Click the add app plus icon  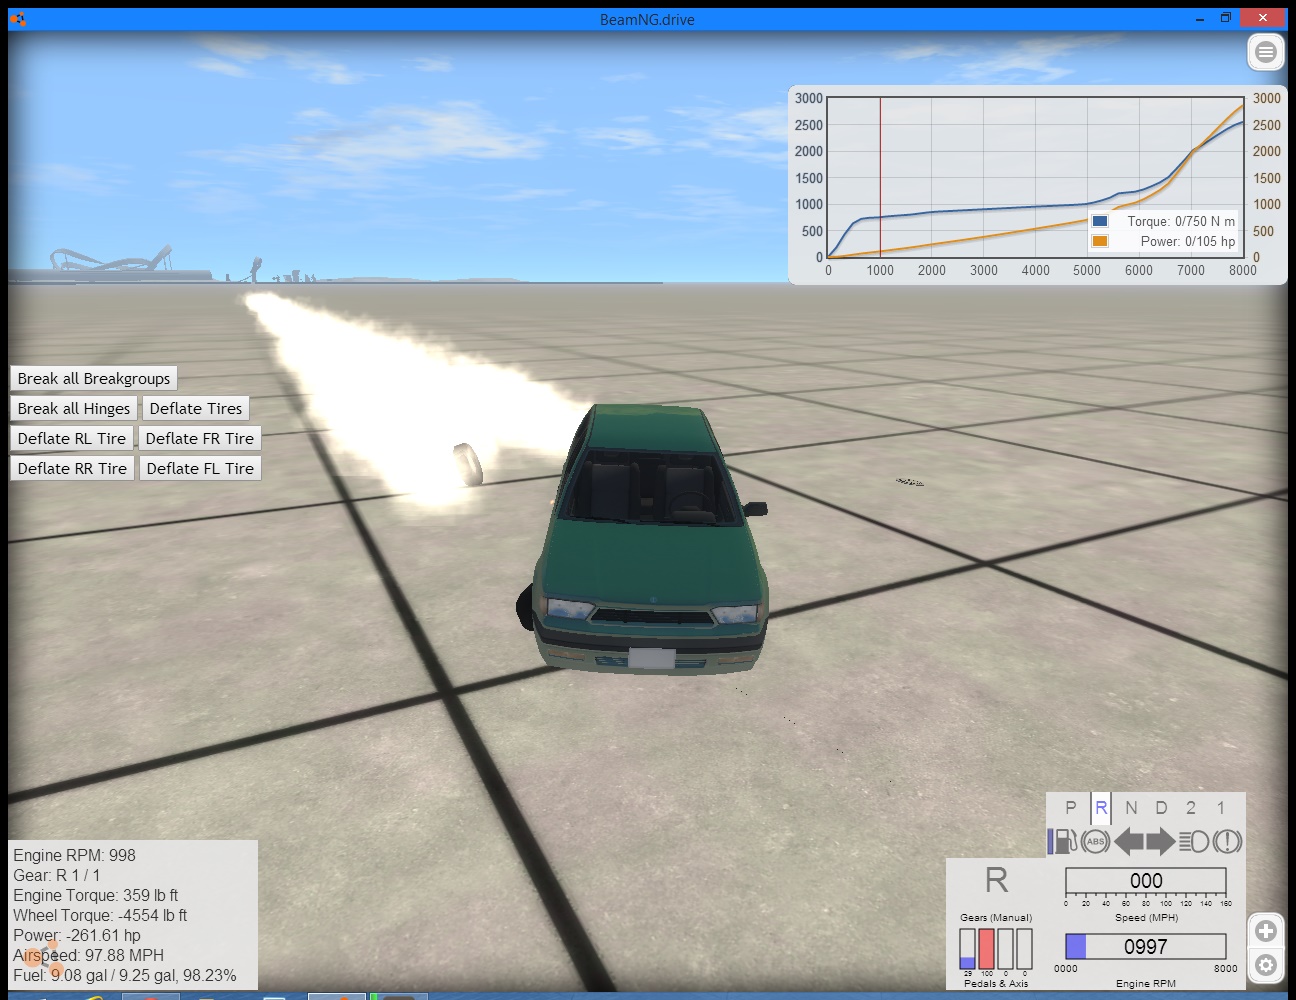(1266, 931)
